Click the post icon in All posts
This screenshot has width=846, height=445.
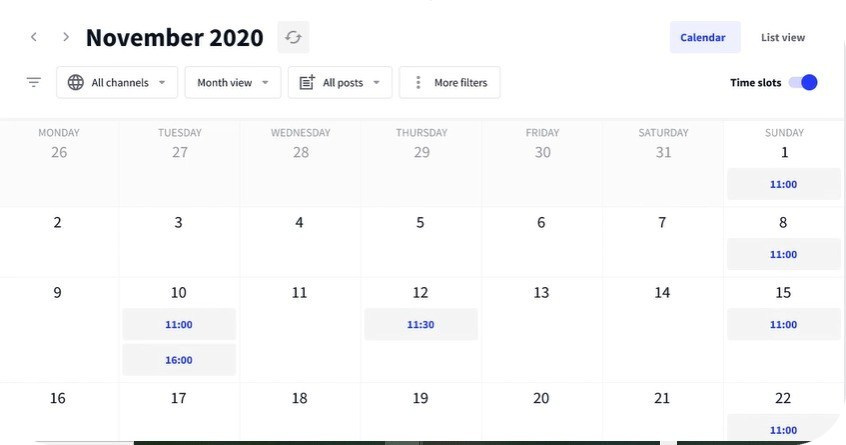coord(307,83)
